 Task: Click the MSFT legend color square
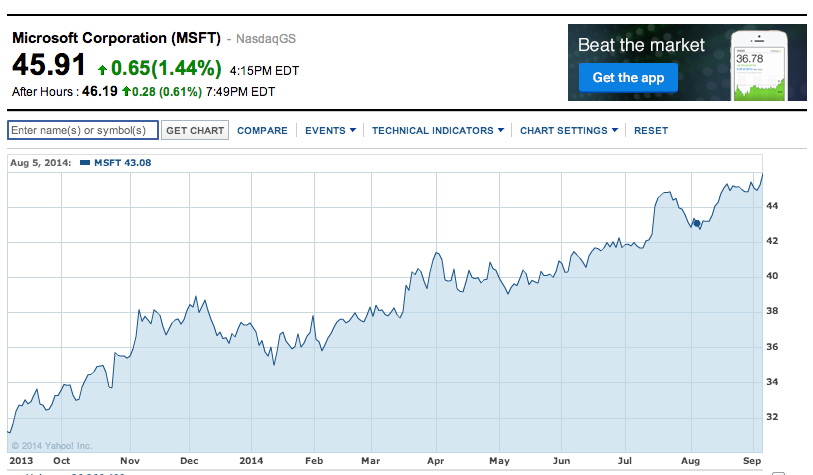tap(84, 162)
